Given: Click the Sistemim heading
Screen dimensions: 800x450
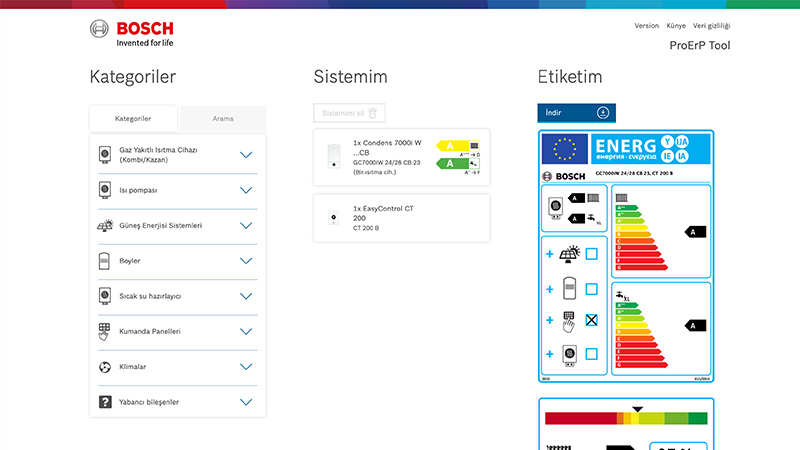Looking at the screenshot, I should [351, 77].
